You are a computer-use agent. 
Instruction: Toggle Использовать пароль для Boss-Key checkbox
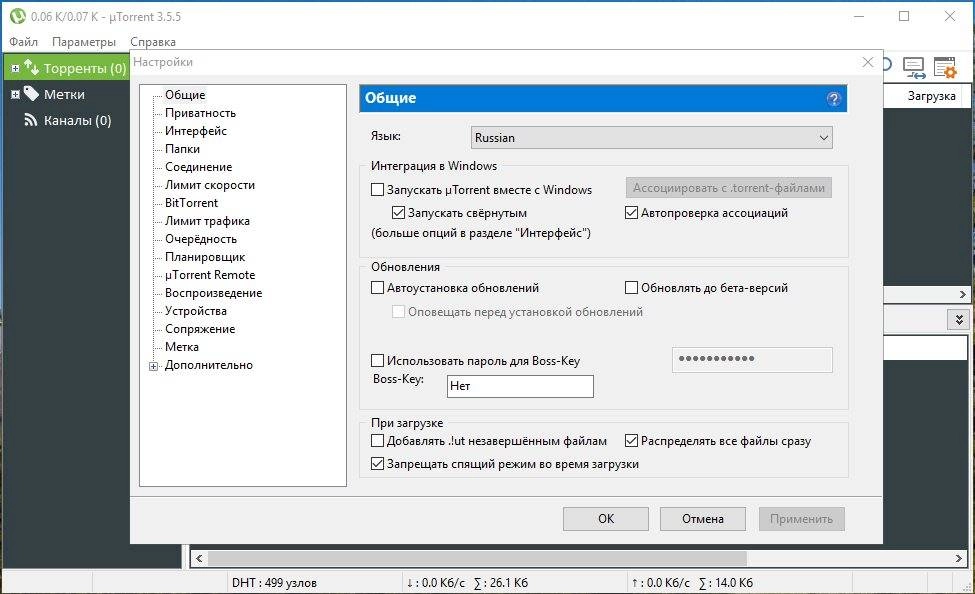click(377, 360)
